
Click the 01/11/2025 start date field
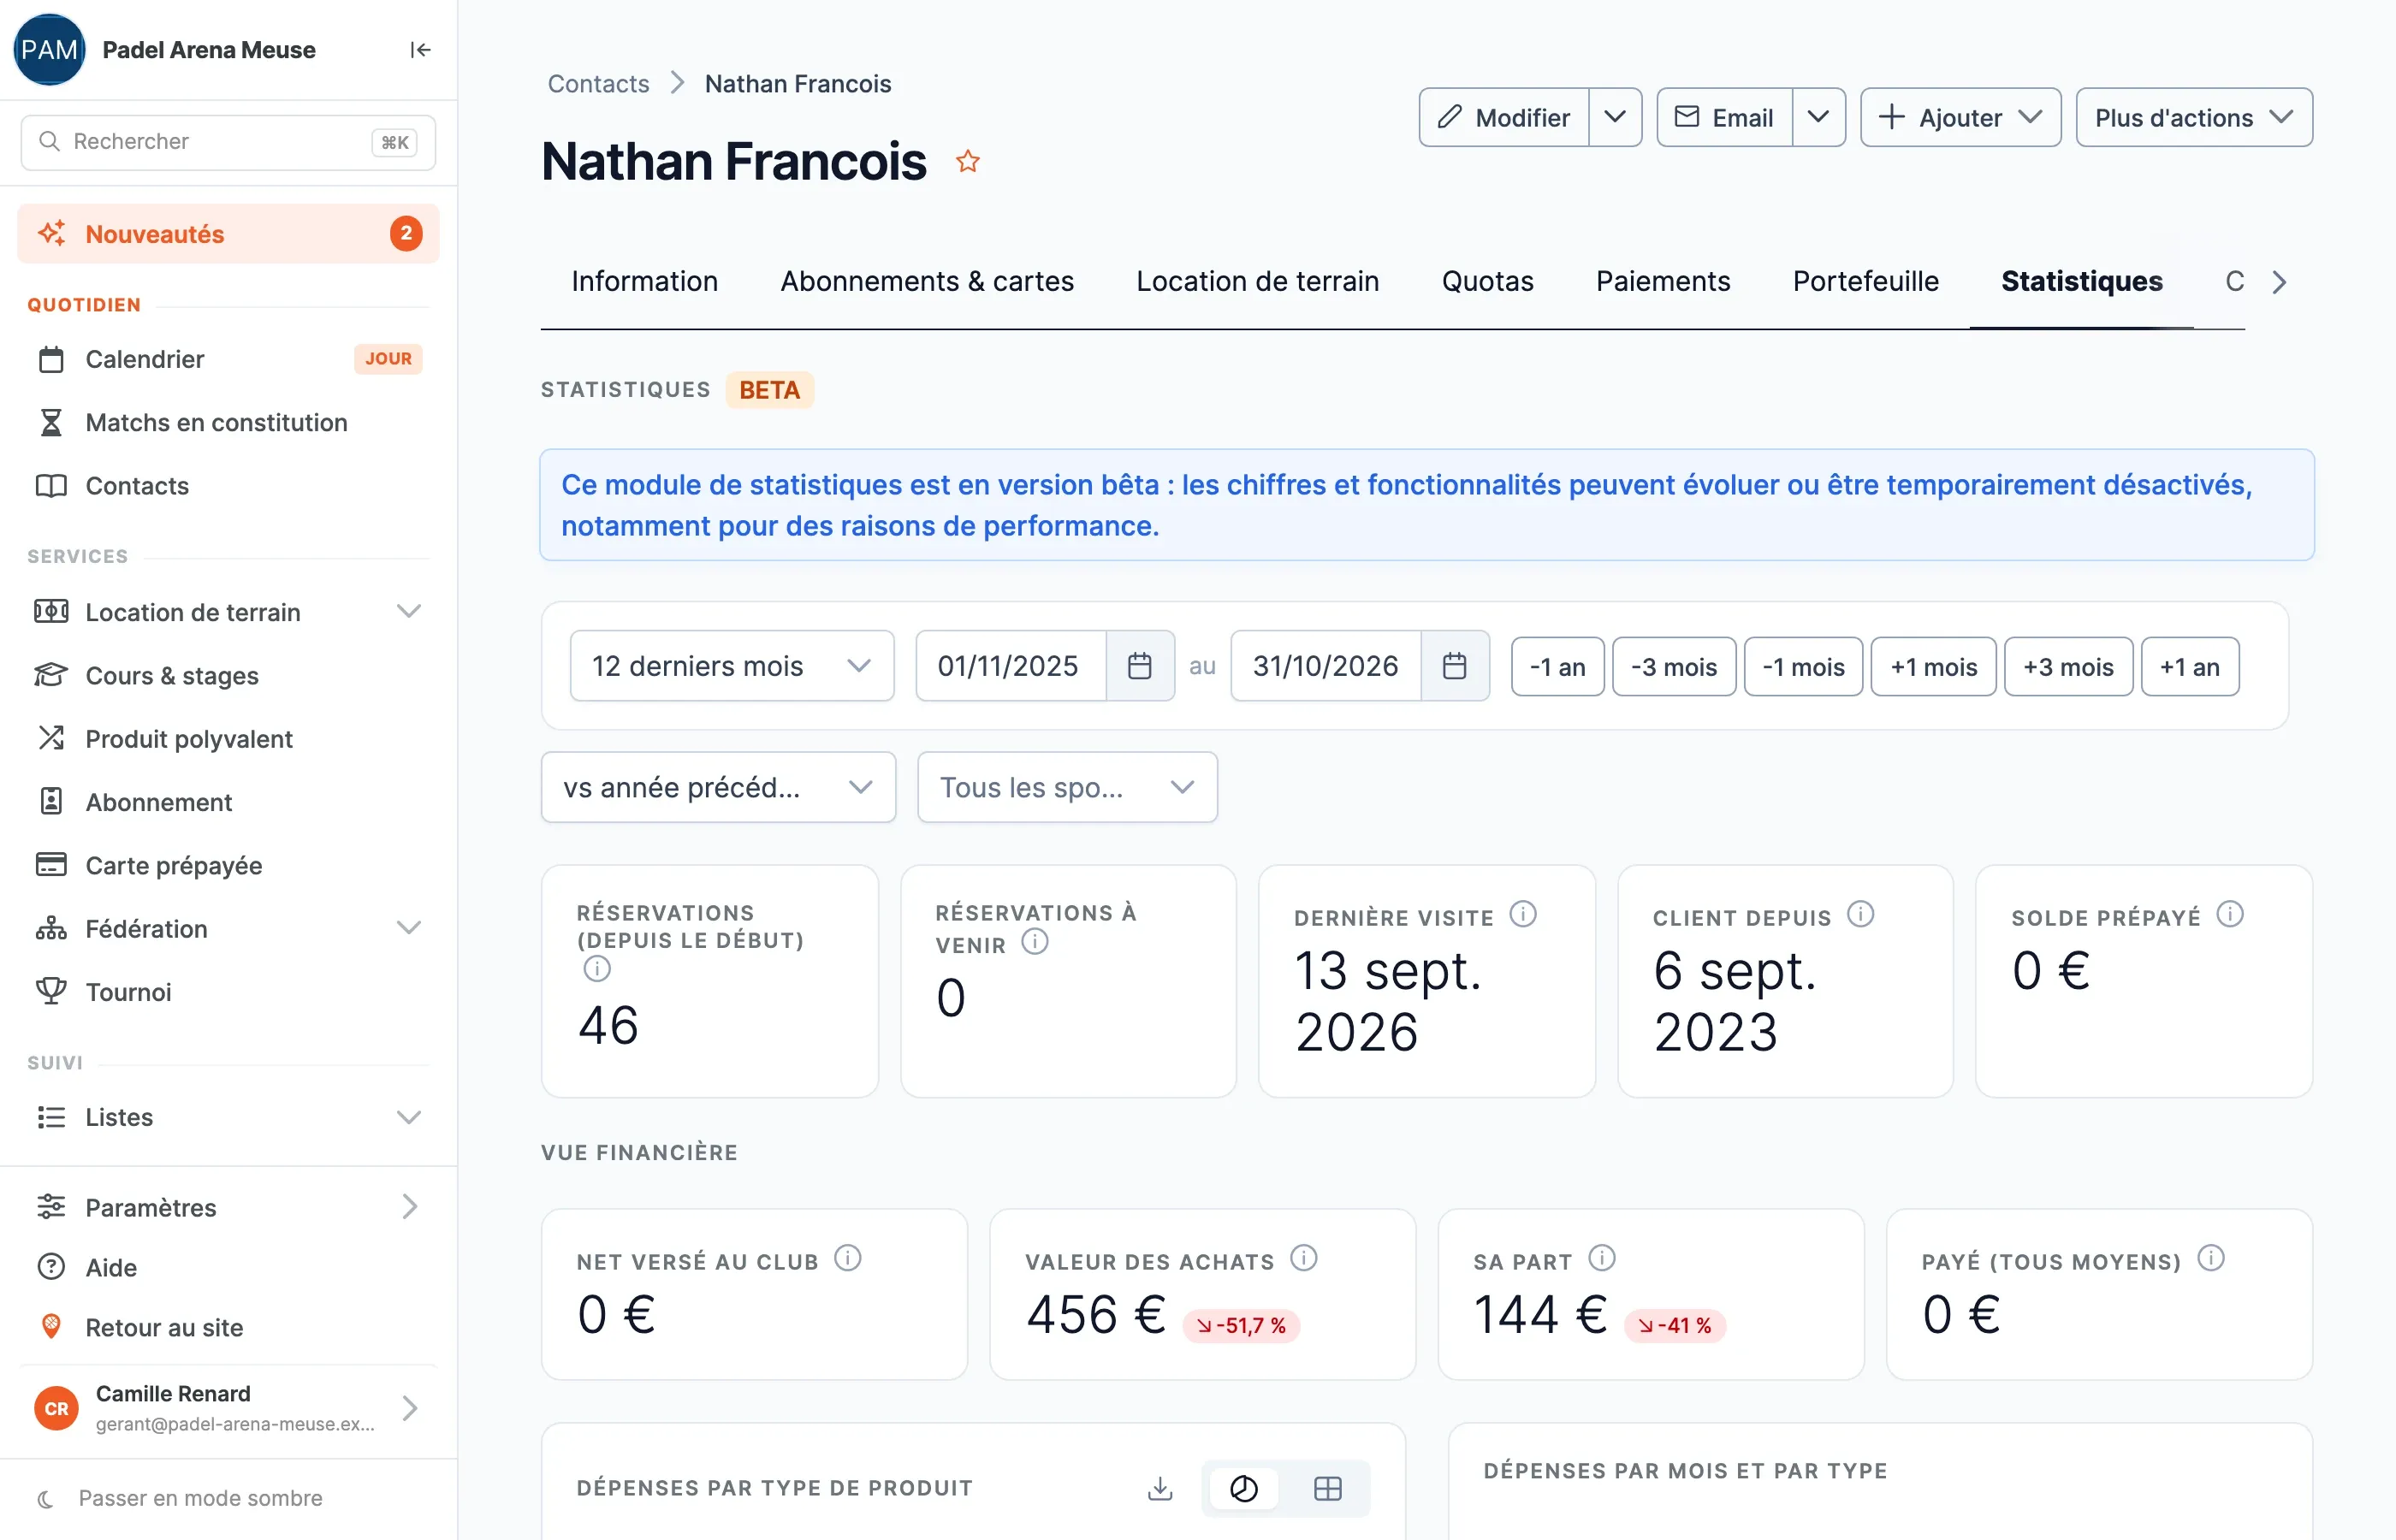(x=1010, y=666)
